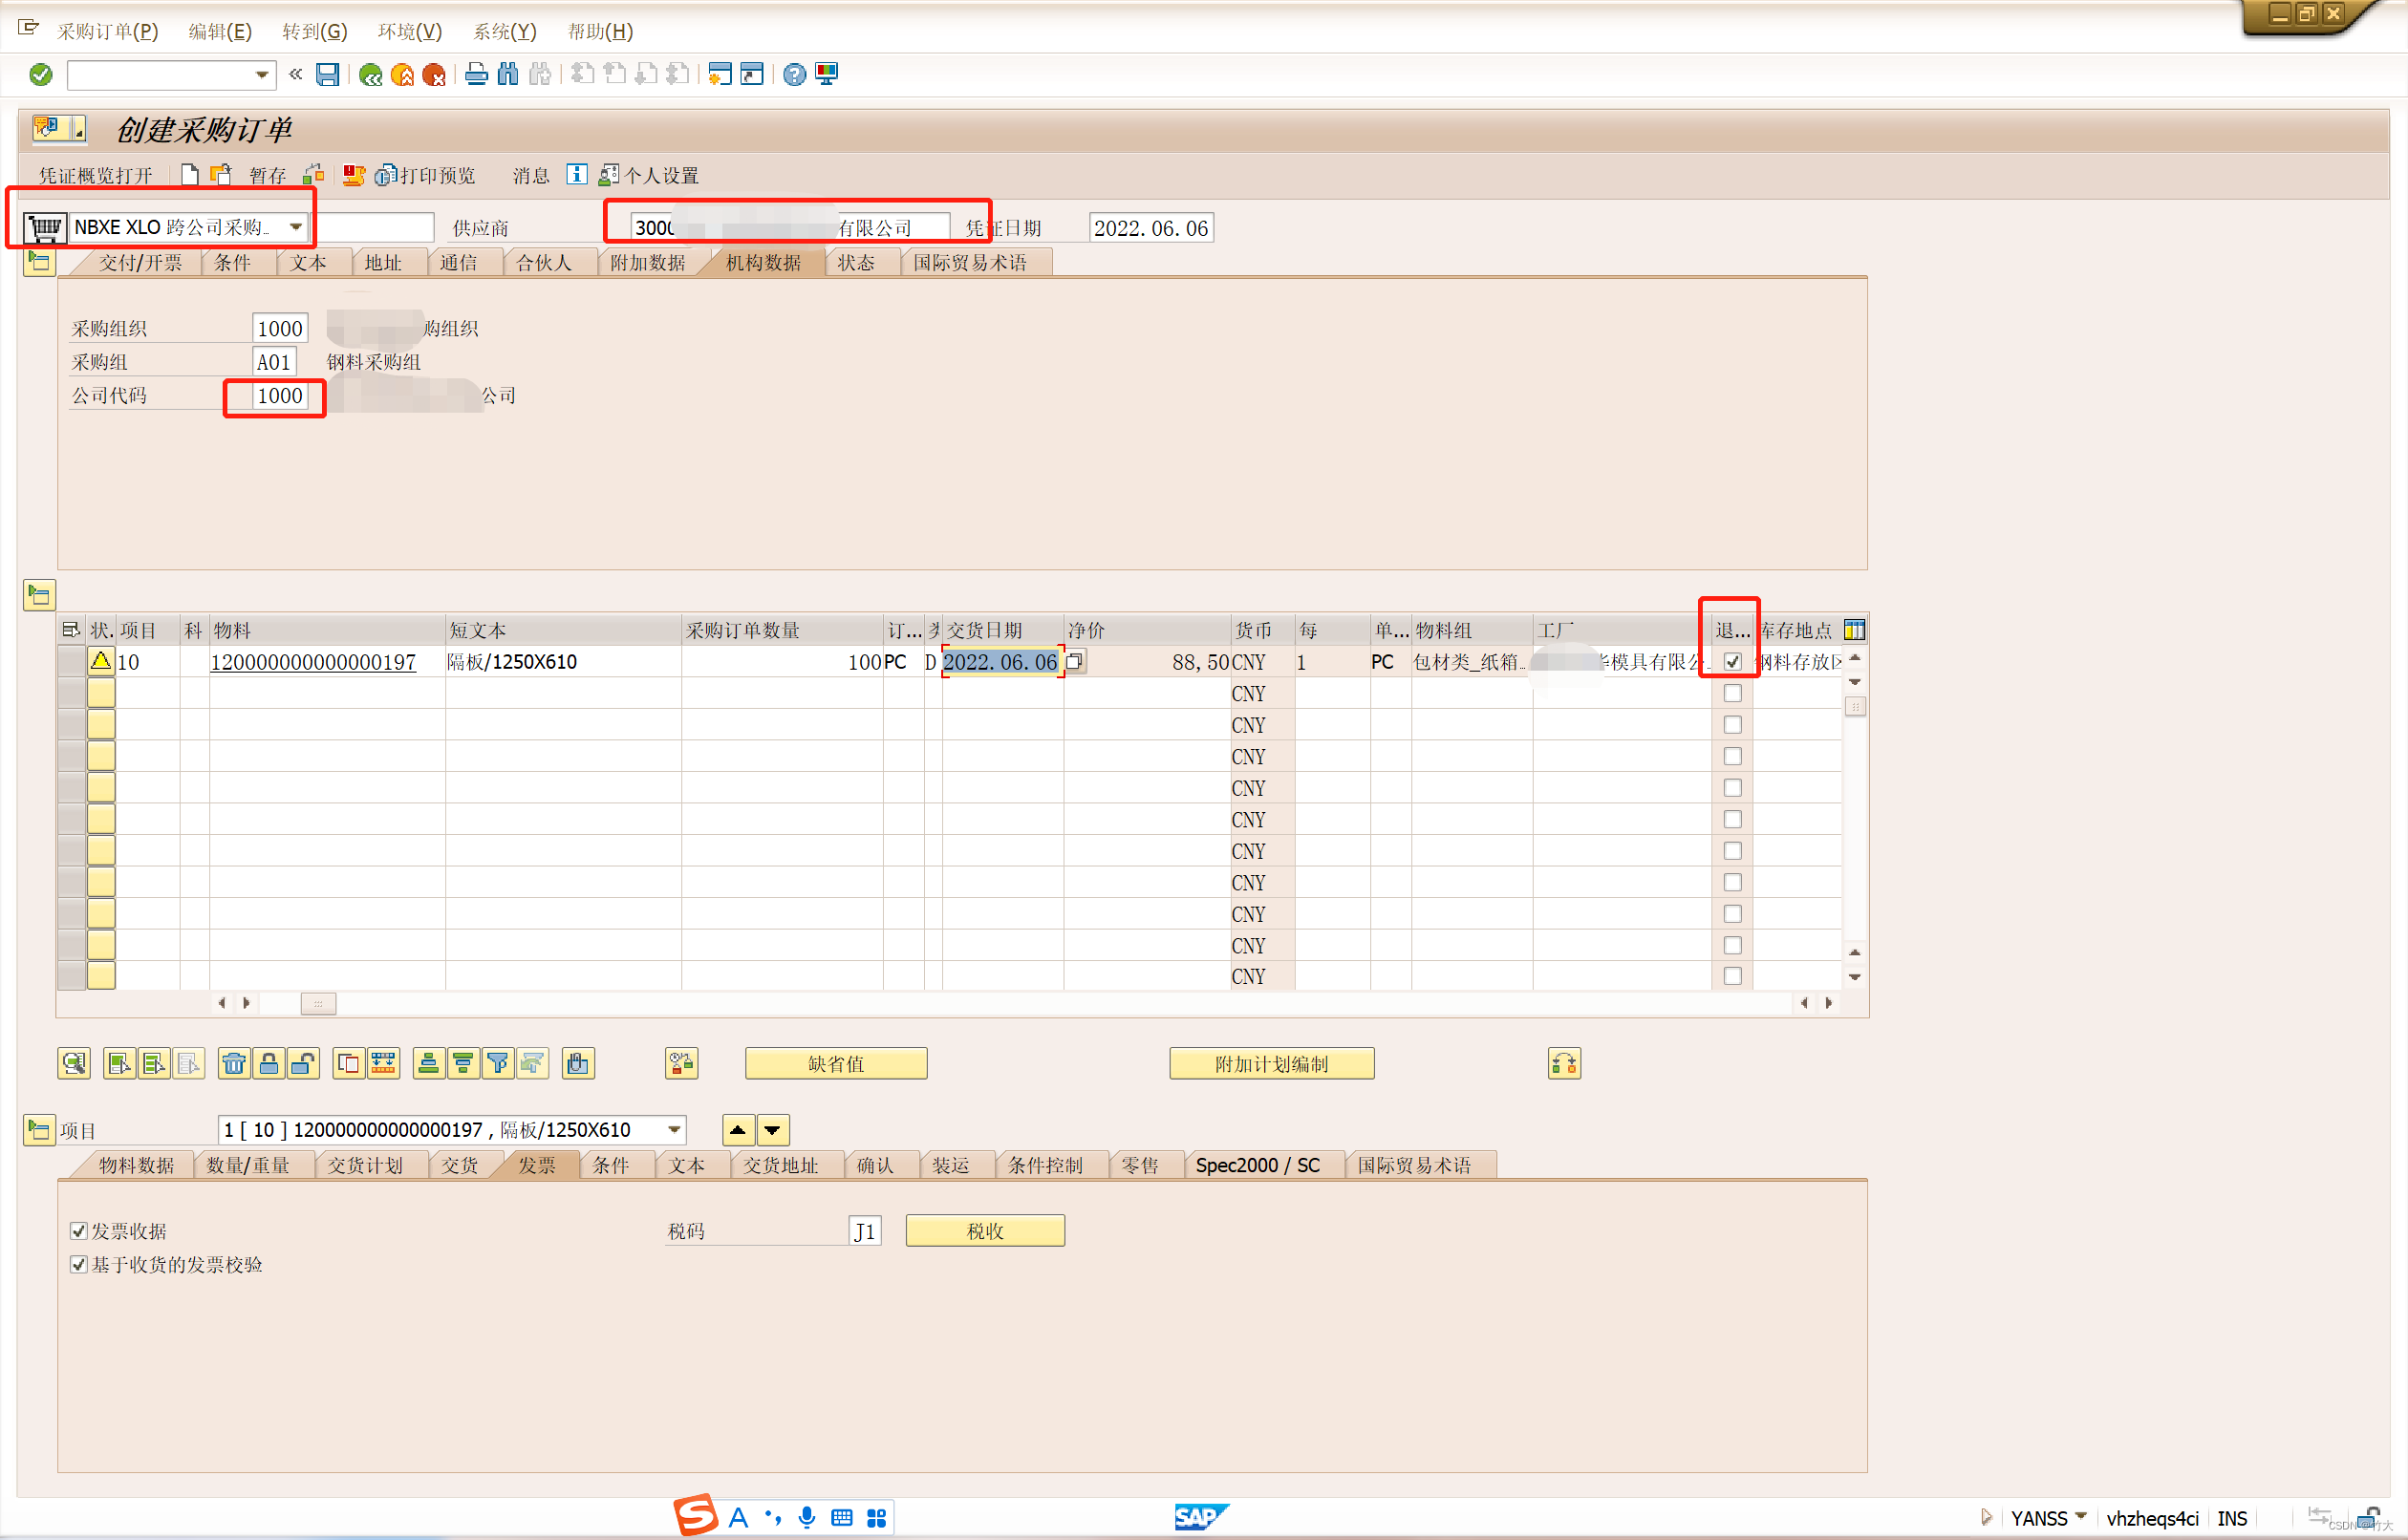Switch to the 交货计划 tab
This screenshot has height=1540, width=2408.
(365, 1165)
